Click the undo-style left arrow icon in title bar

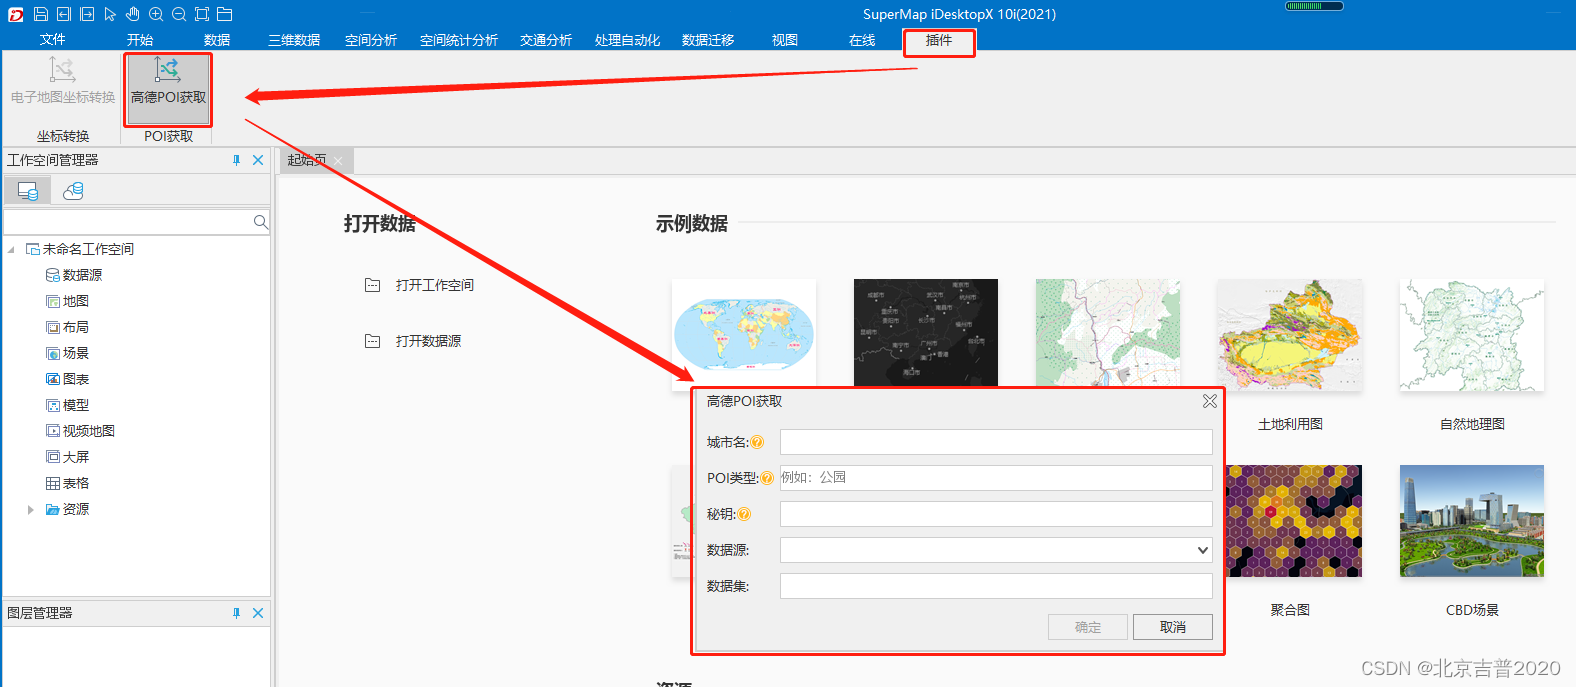click(64, 14)
